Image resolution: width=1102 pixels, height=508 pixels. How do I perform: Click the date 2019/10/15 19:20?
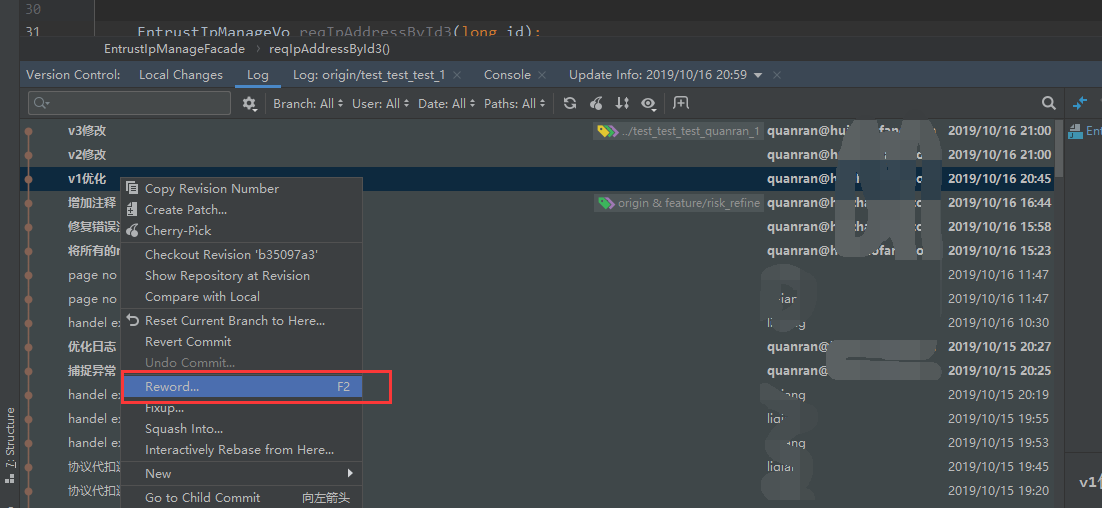999,490
